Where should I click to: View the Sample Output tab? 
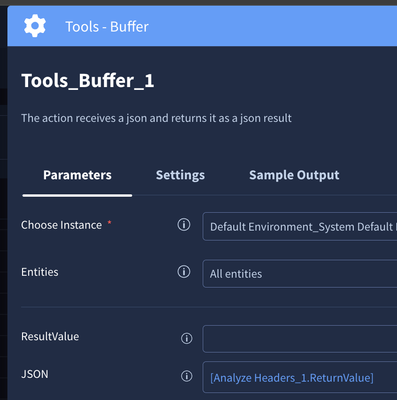pyautogui.click(x=294, y=175)
